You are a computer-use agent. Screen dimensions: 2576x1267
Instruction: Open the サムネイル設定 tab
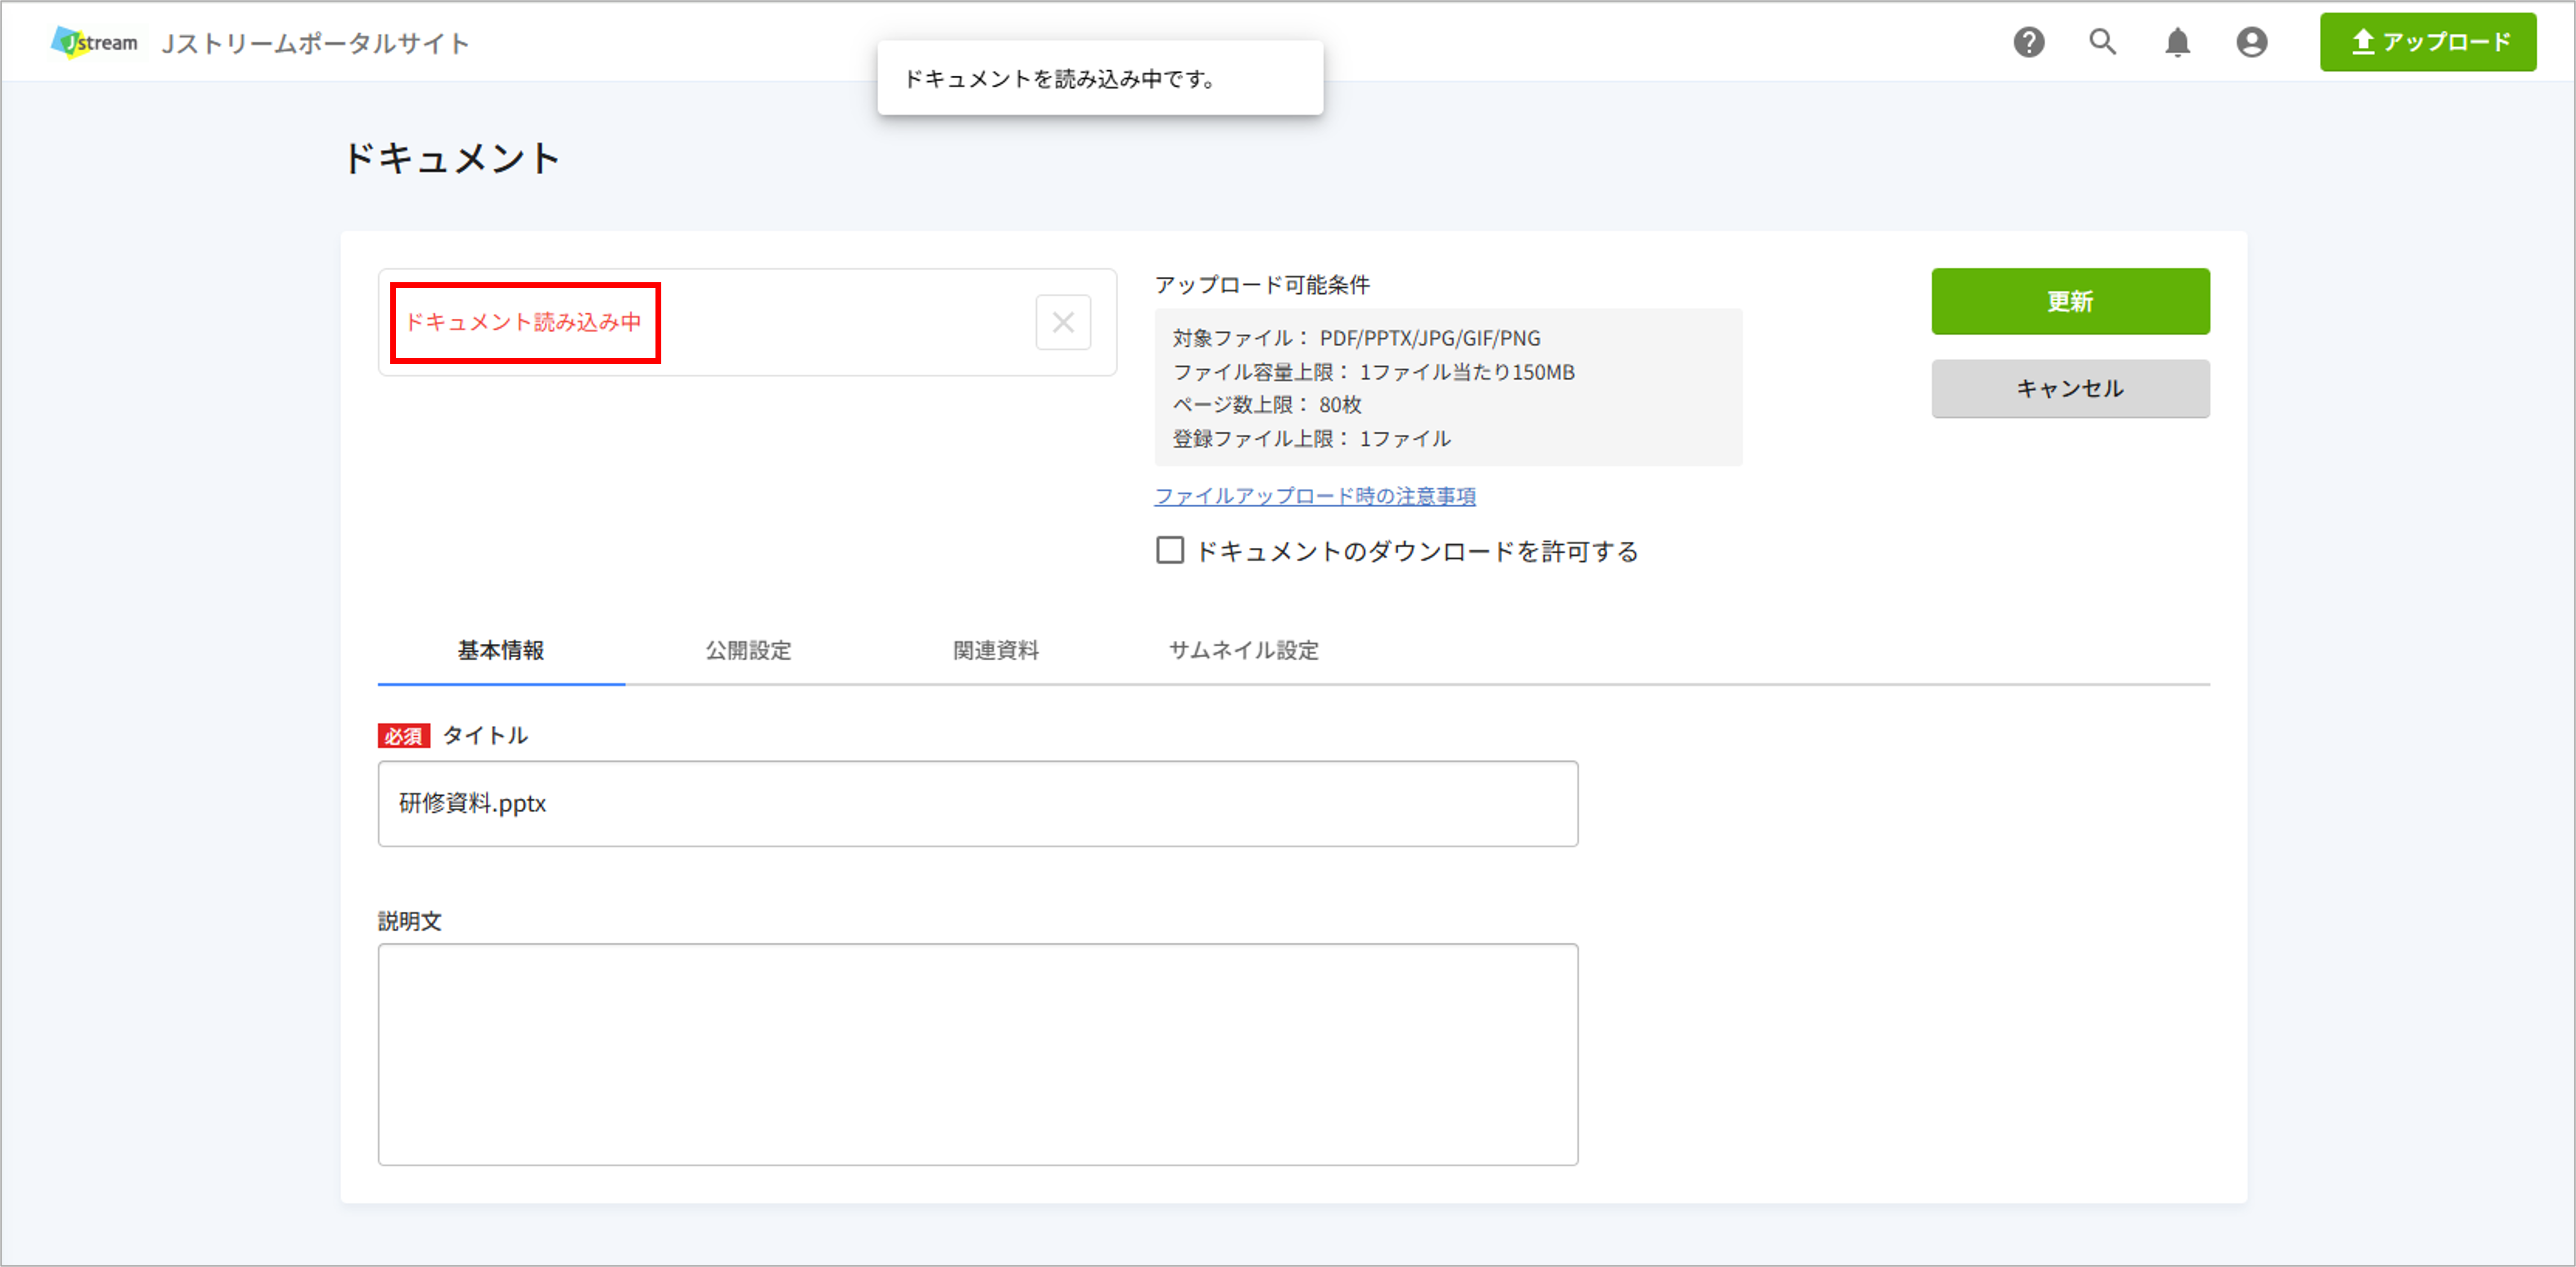1243,651
